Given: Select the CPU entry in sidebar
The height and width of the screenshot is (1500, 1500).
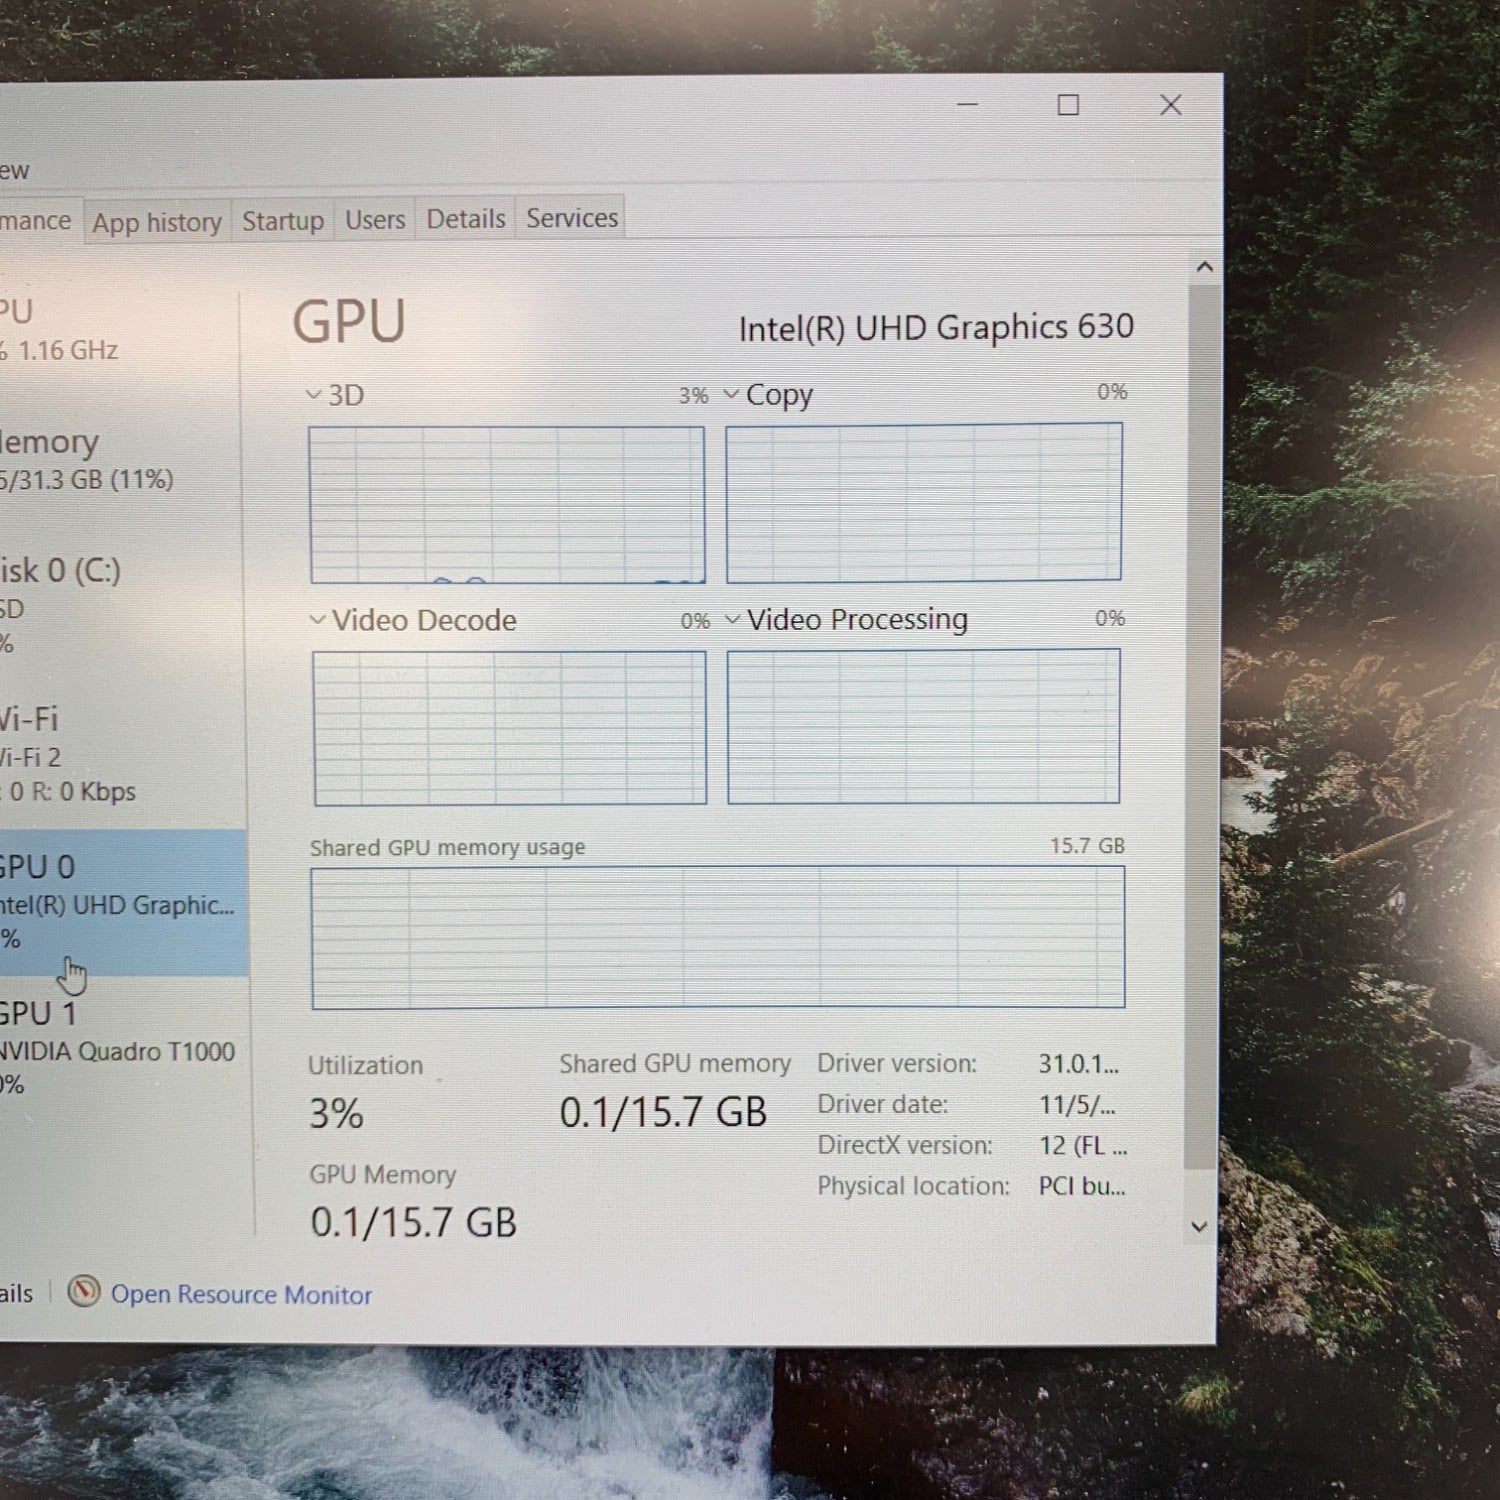Looking at the screenshot, I should 120,330.
